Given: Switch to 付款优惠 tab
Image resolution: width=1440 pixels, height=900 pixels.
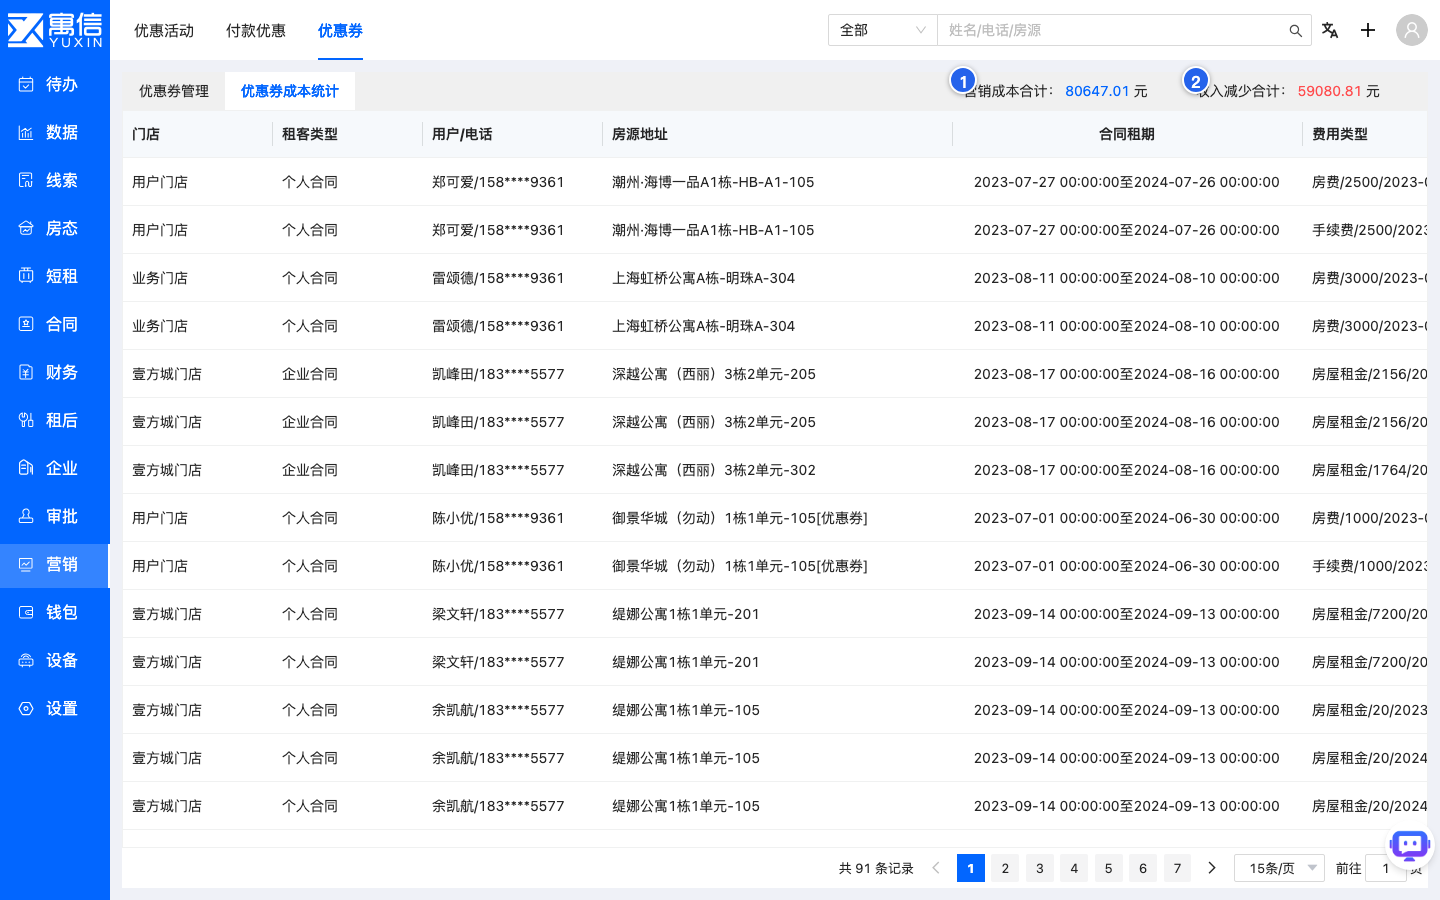Looking at the screenshot, I should (x=256, y=31).
